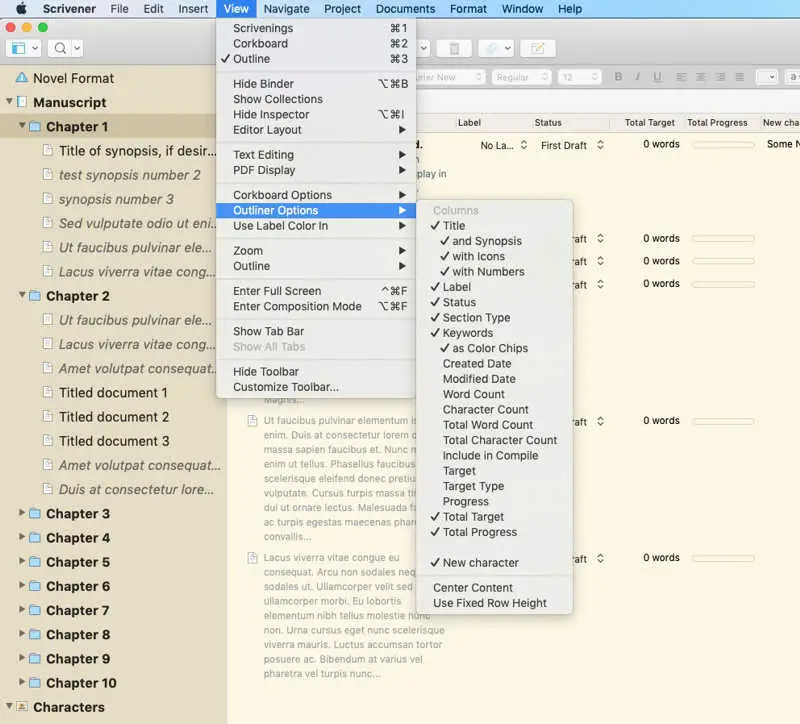Screen dimensions: 800x724
Task: Open the First Draft status dropdown
Action: 572,145
